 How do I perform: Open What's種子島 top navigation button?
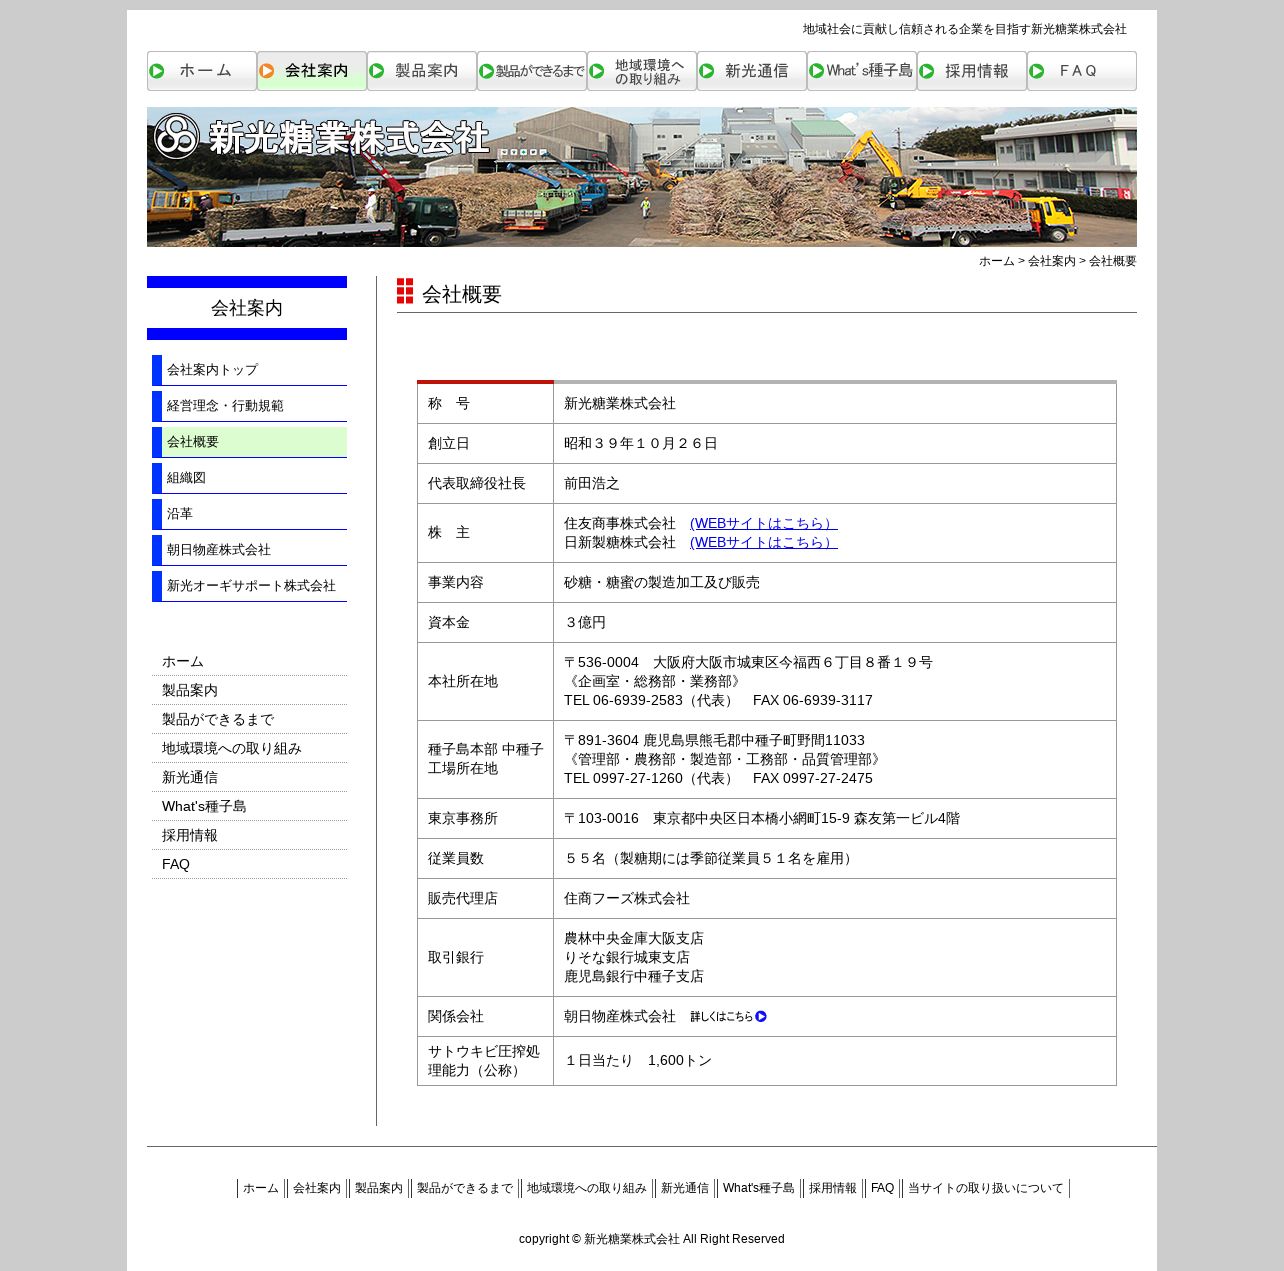point(862,71)
